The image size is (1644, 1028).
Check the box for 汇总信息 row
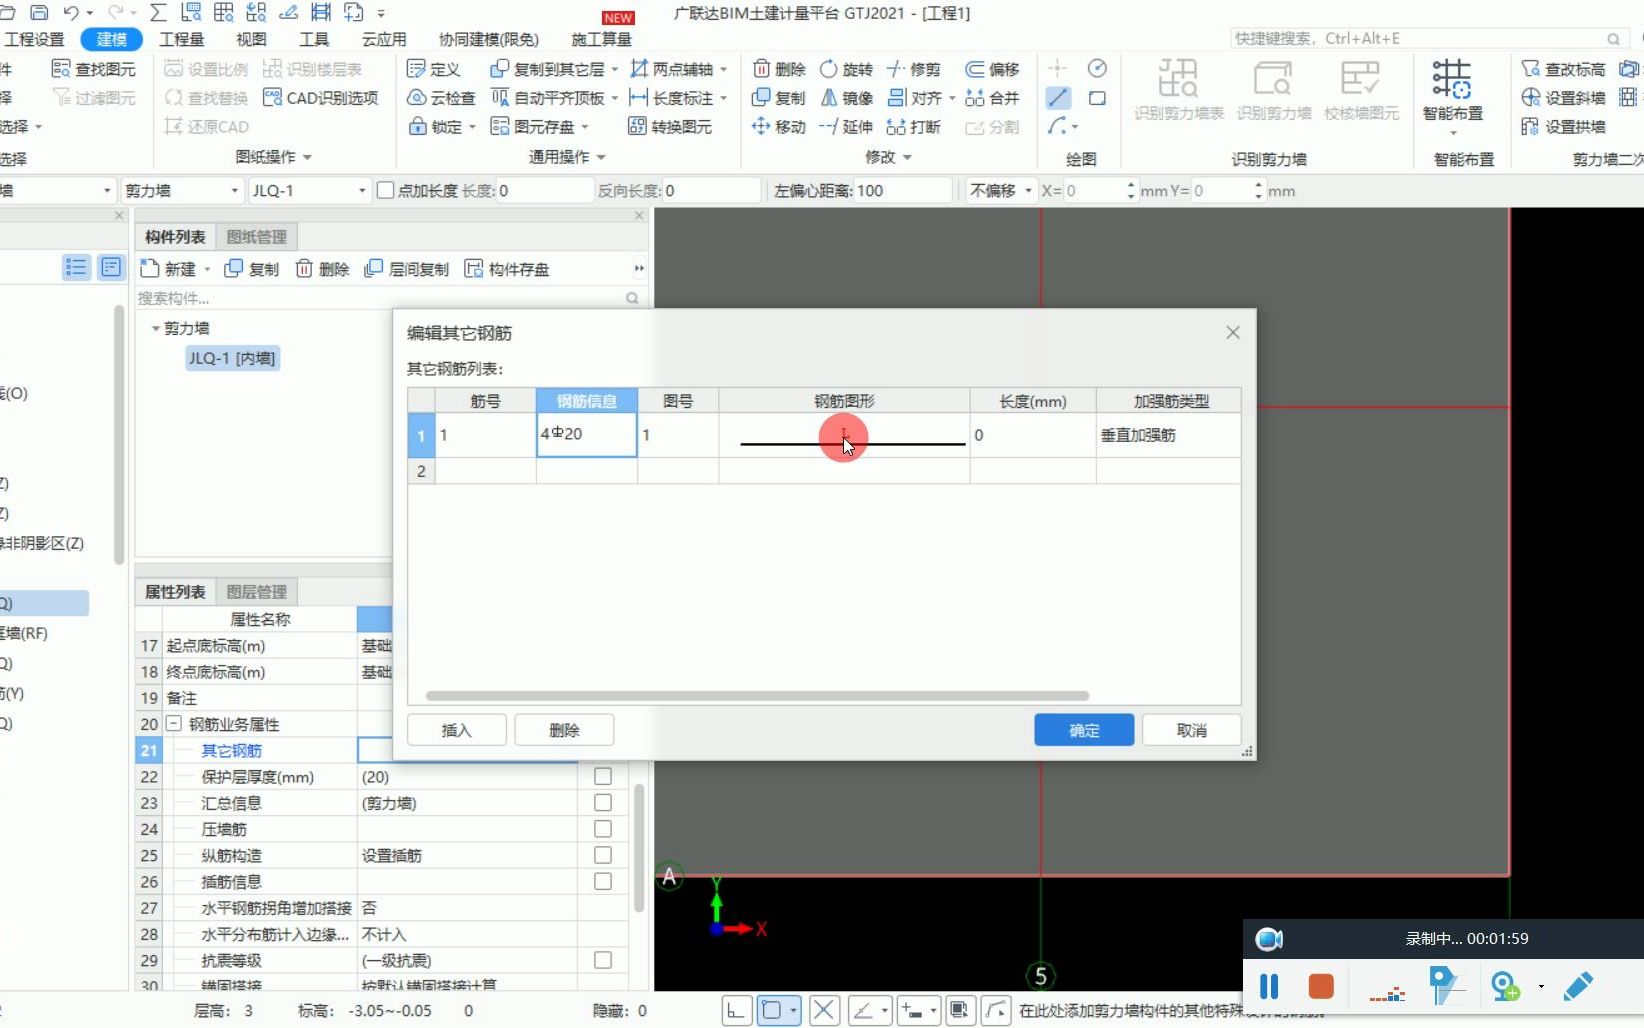point(603,802)
